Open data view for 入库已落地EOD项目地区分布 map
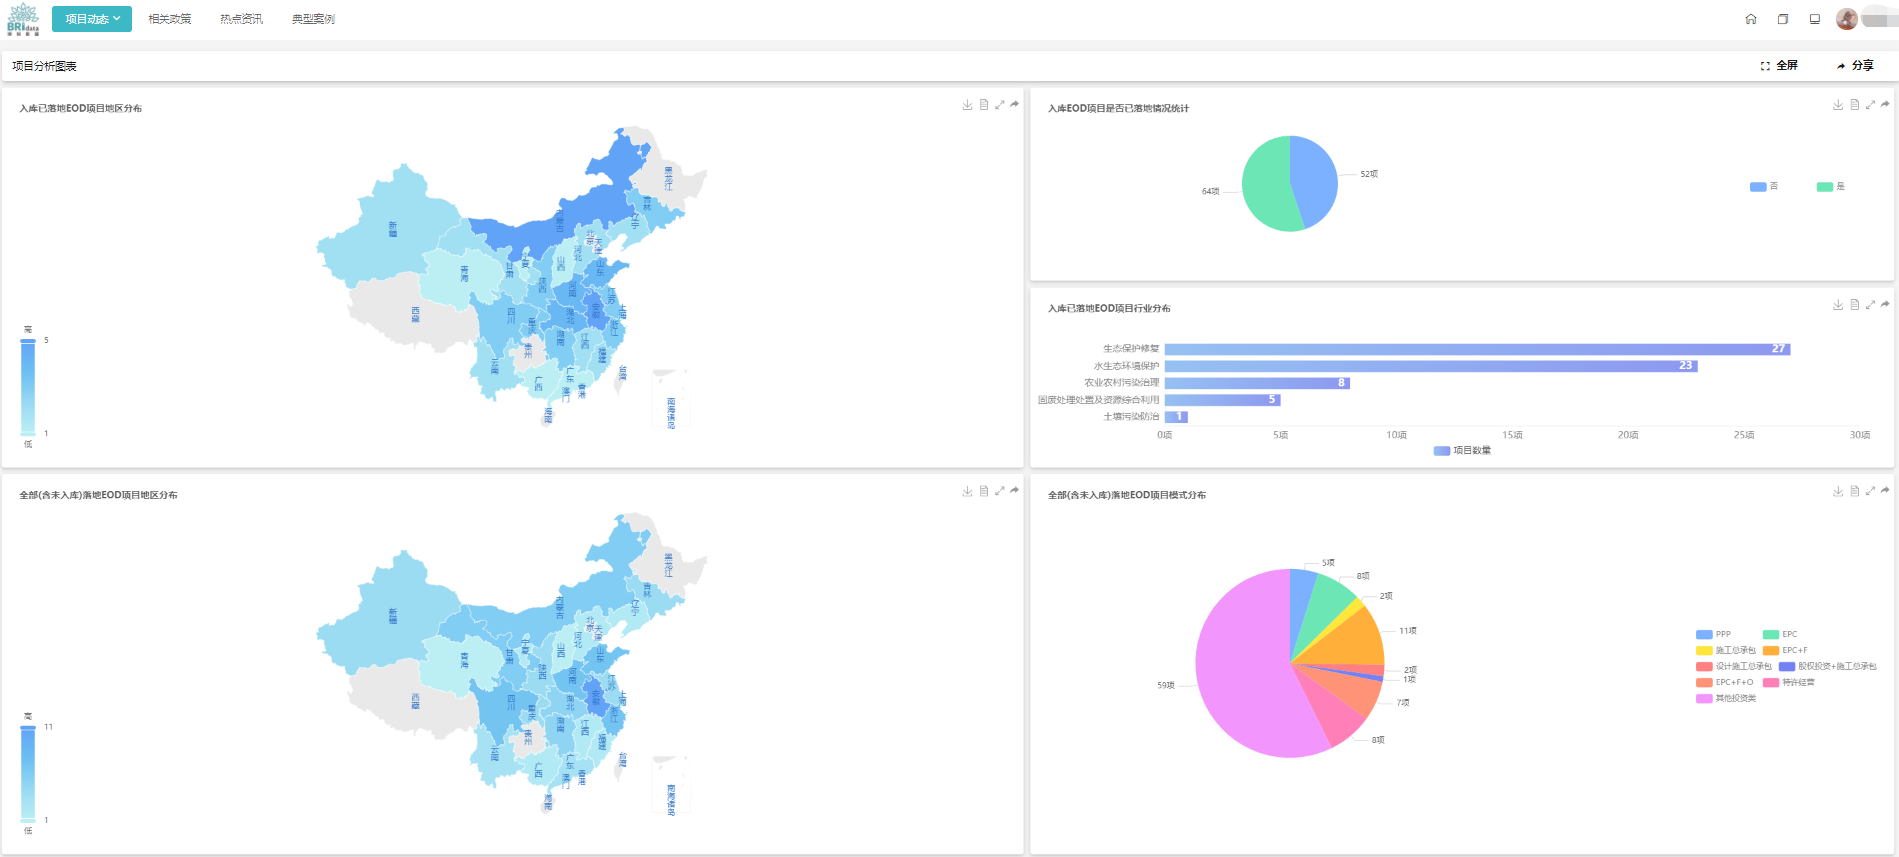Viewport: 1899px width, 857px height. coord(984,105)
